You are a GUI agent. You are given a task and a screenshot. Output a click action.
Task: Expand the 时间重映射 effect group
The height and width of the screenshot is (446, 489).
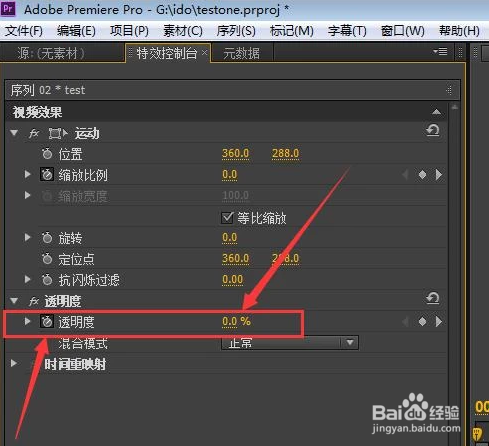point(14,363)
